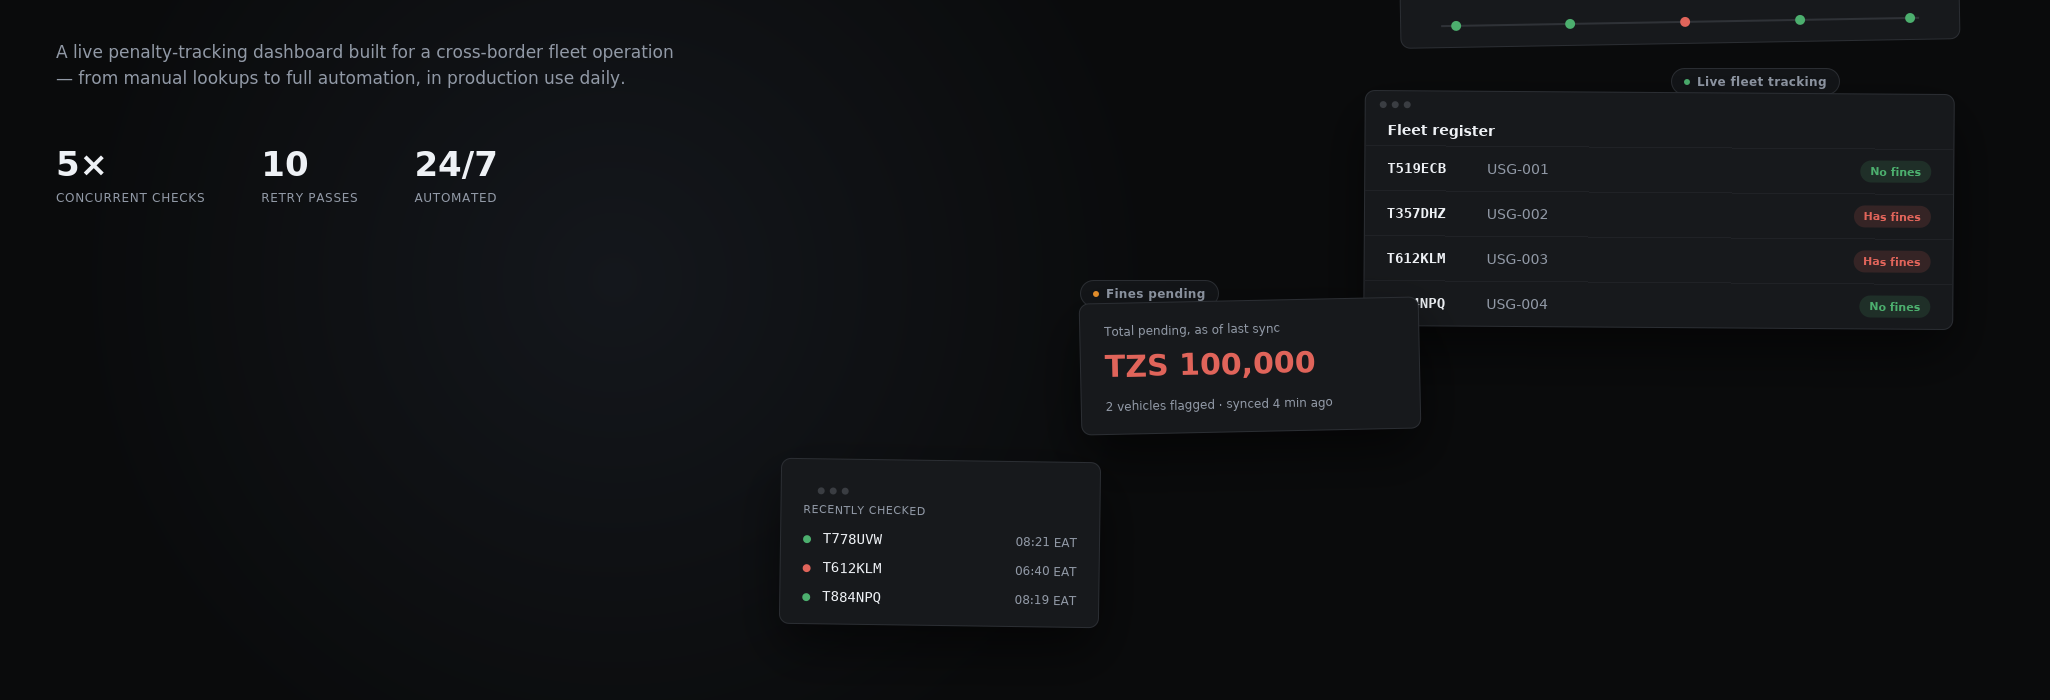Select vehicle plate T357DHZ
The height and width of the screenshot is (700, 2050).
pyautogui.click(x=1416, y=214)
